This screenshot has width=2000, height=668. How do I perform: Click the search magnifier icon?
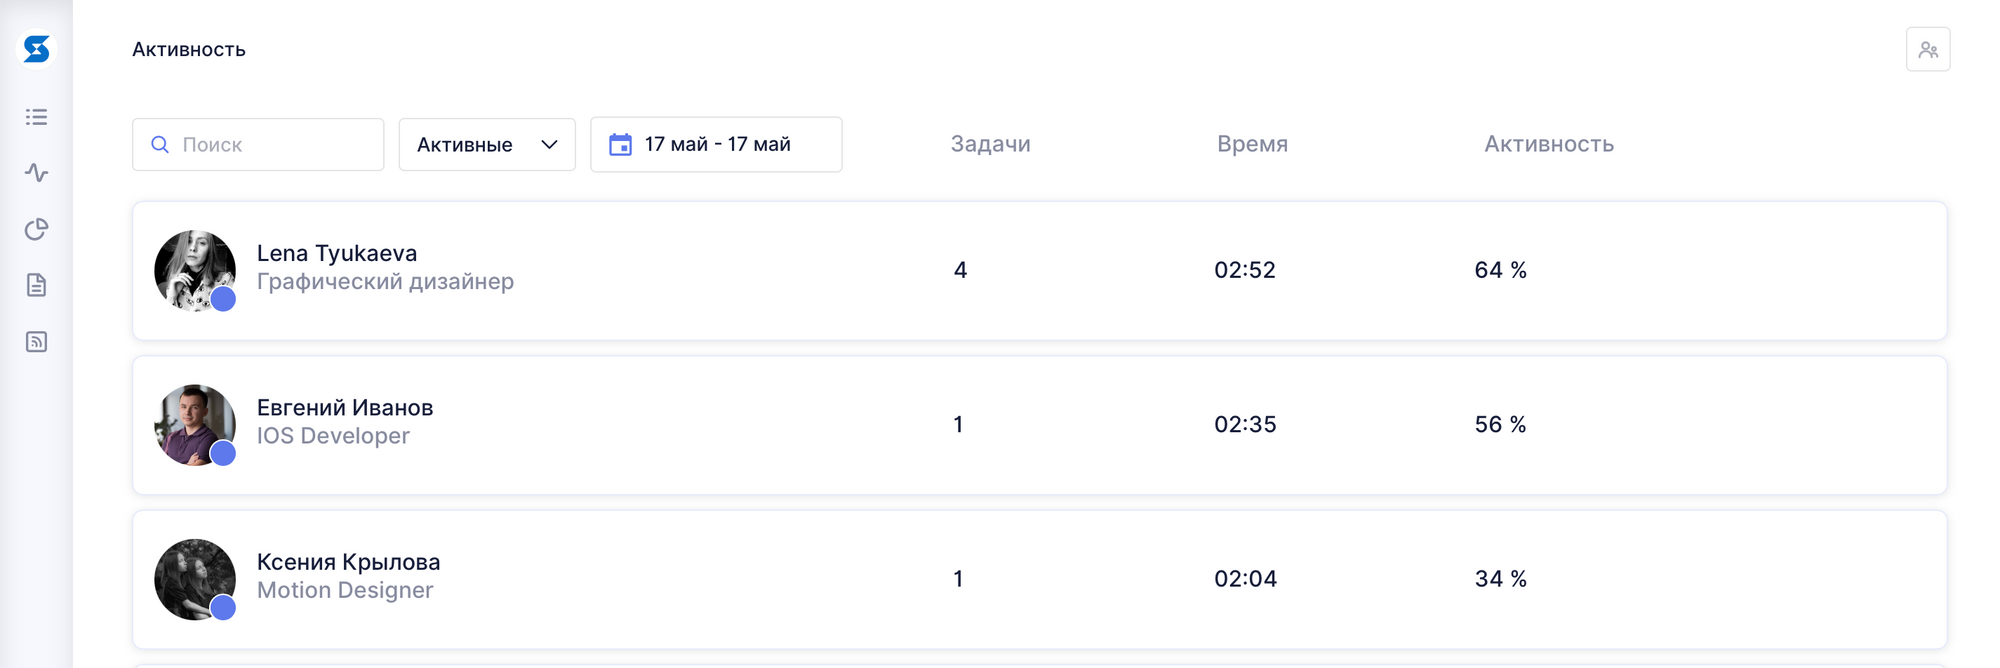tap(160, 145)
